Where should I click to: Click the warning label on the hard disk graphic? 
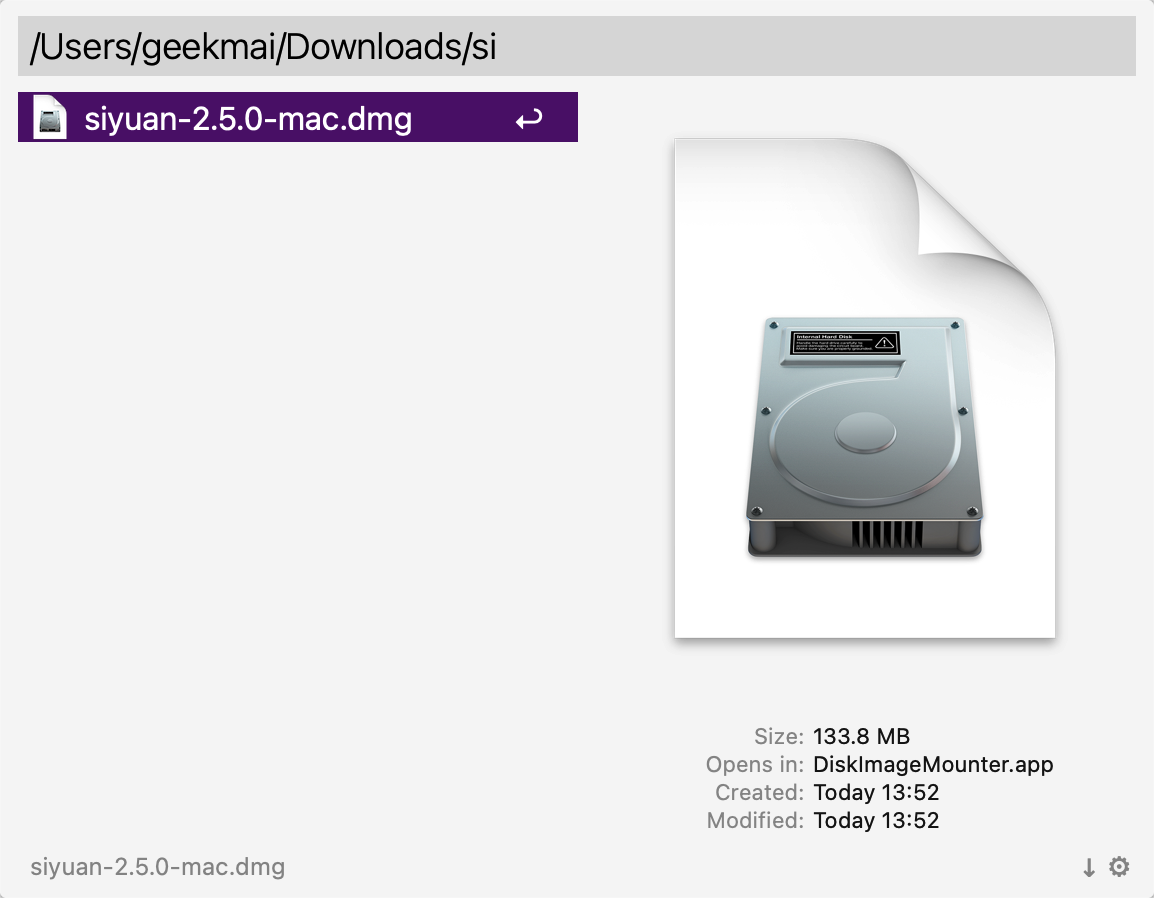pyautogui.click(x=845, y=343)
